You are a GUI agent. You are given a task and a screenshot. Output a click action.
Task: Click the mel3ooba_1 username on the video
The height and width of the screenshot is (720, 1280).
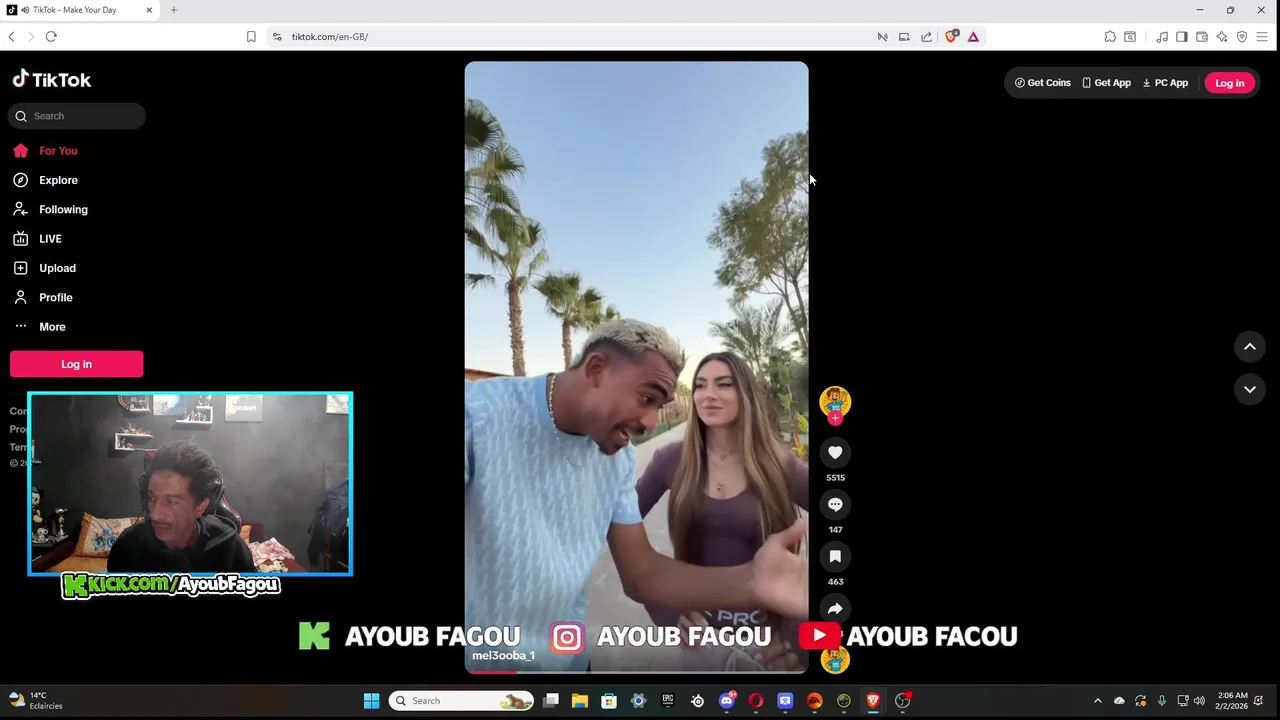[503, 656]
